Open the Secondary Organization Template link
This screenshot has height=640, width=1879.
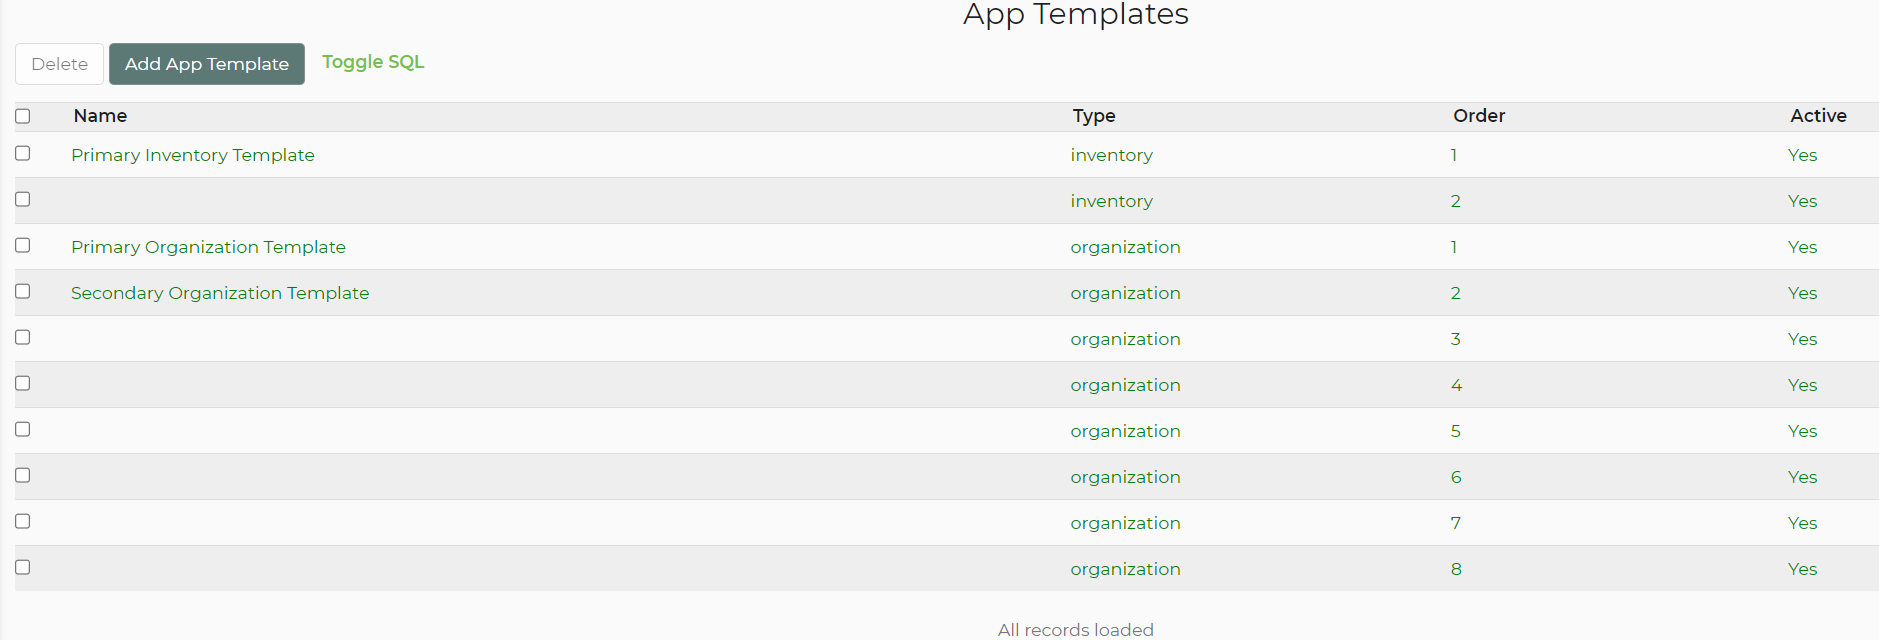point(220,293)
